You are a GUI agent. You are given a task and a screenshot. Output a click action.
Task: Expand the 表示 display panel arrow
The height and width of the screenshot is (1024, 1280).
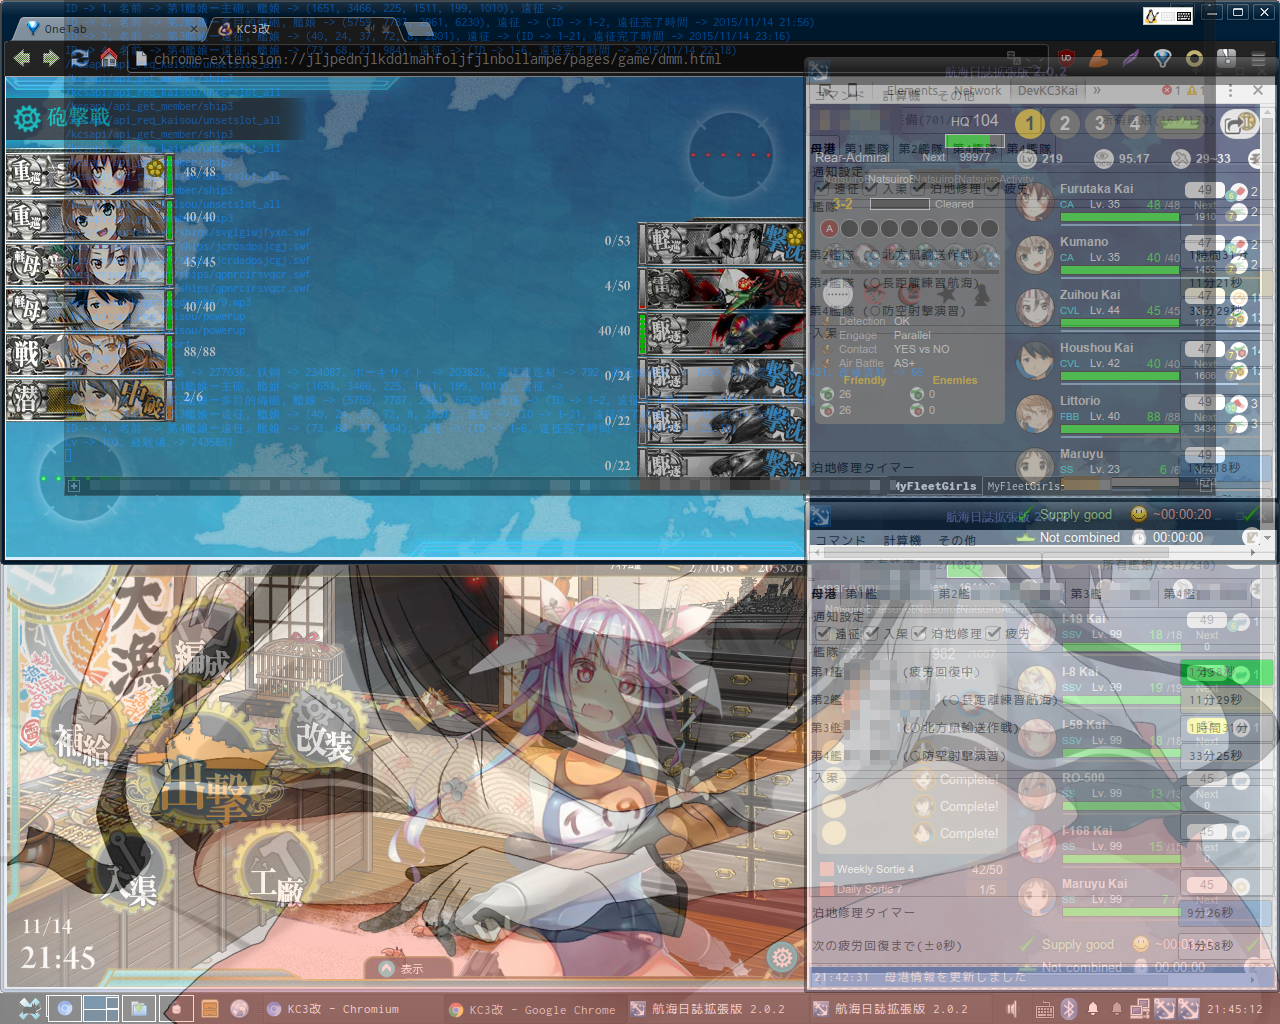coord(388,968)
